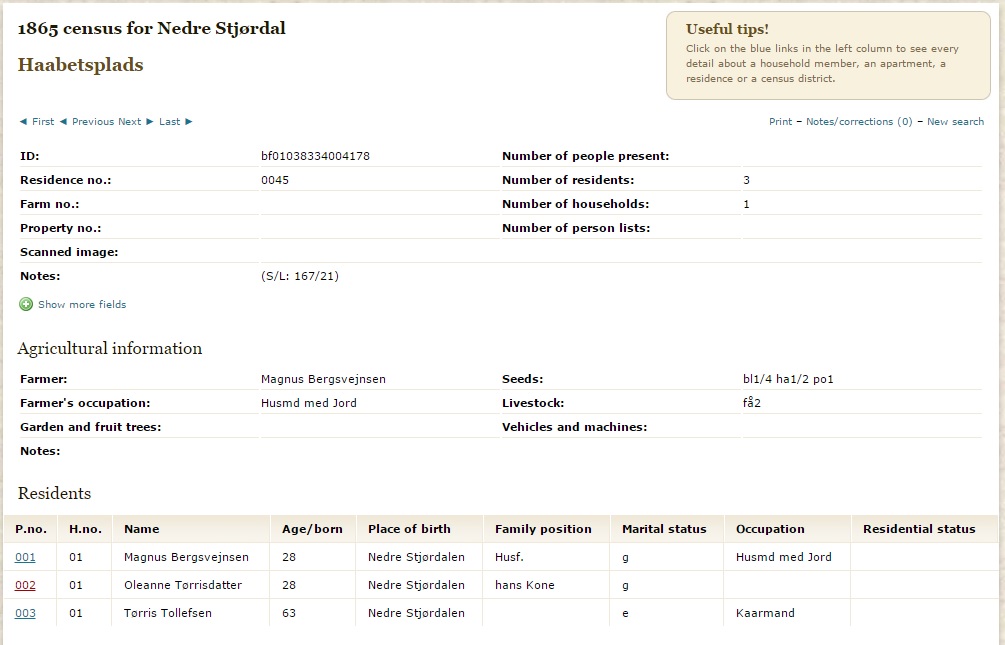This screenshot has width=1005, height=645.
Task: Click the green plus icon to show more fields
Action: click(26, 305)
